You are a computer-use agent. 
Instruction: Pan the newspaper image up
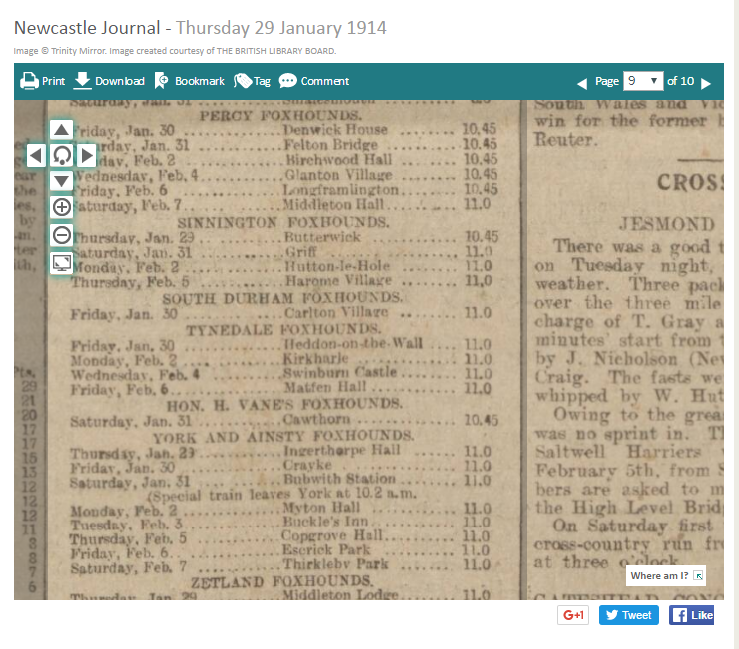[62, 130]
